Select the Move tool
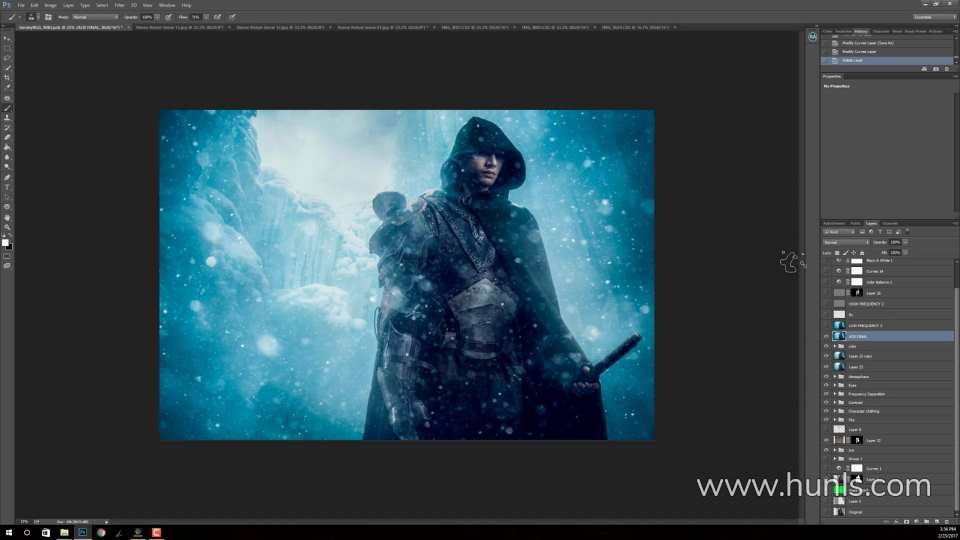The width and height of the screenshot is (960, 540). [x=7, y=38]
